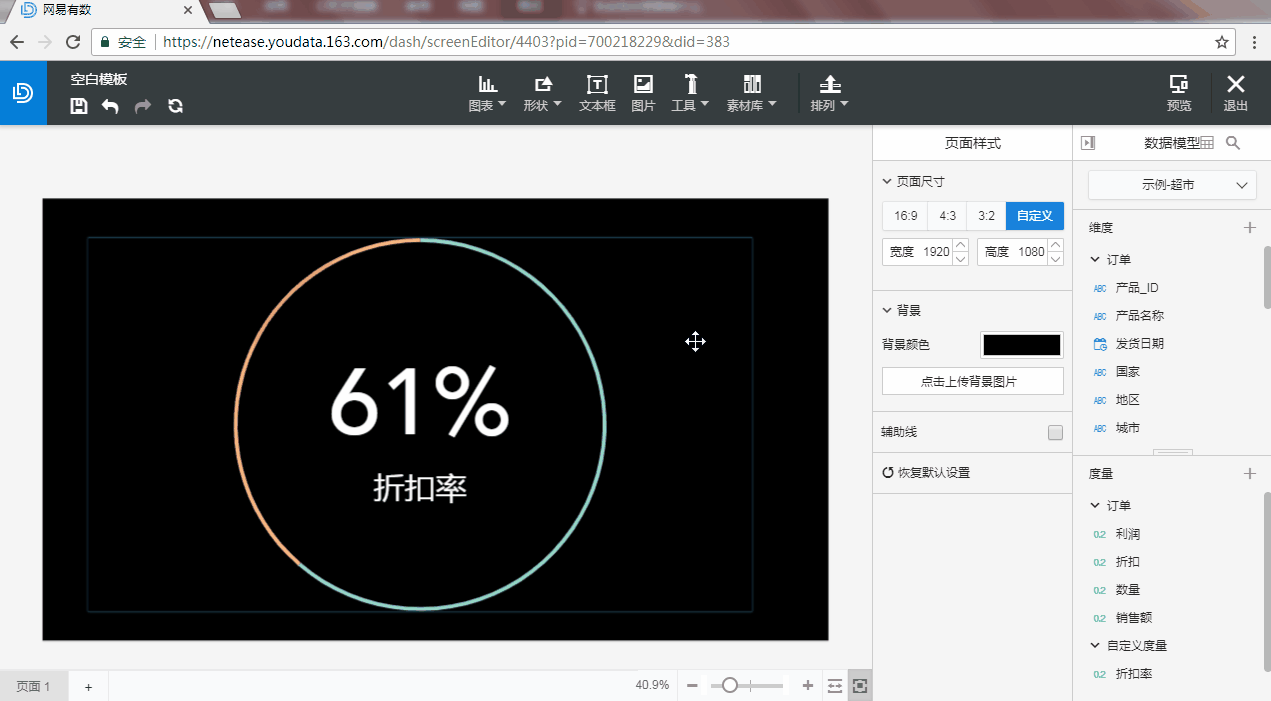The height and width of the screenshot is (701, 1271).
Task: Select the 城市 dimension field
Action: point(1127,428)
